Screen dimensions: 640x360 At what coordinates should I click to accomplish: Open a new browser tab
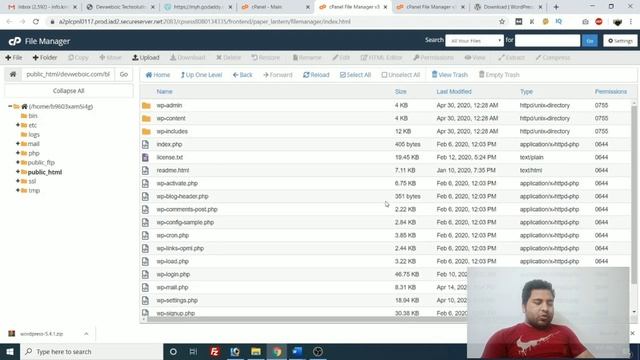tap(556, 7)
